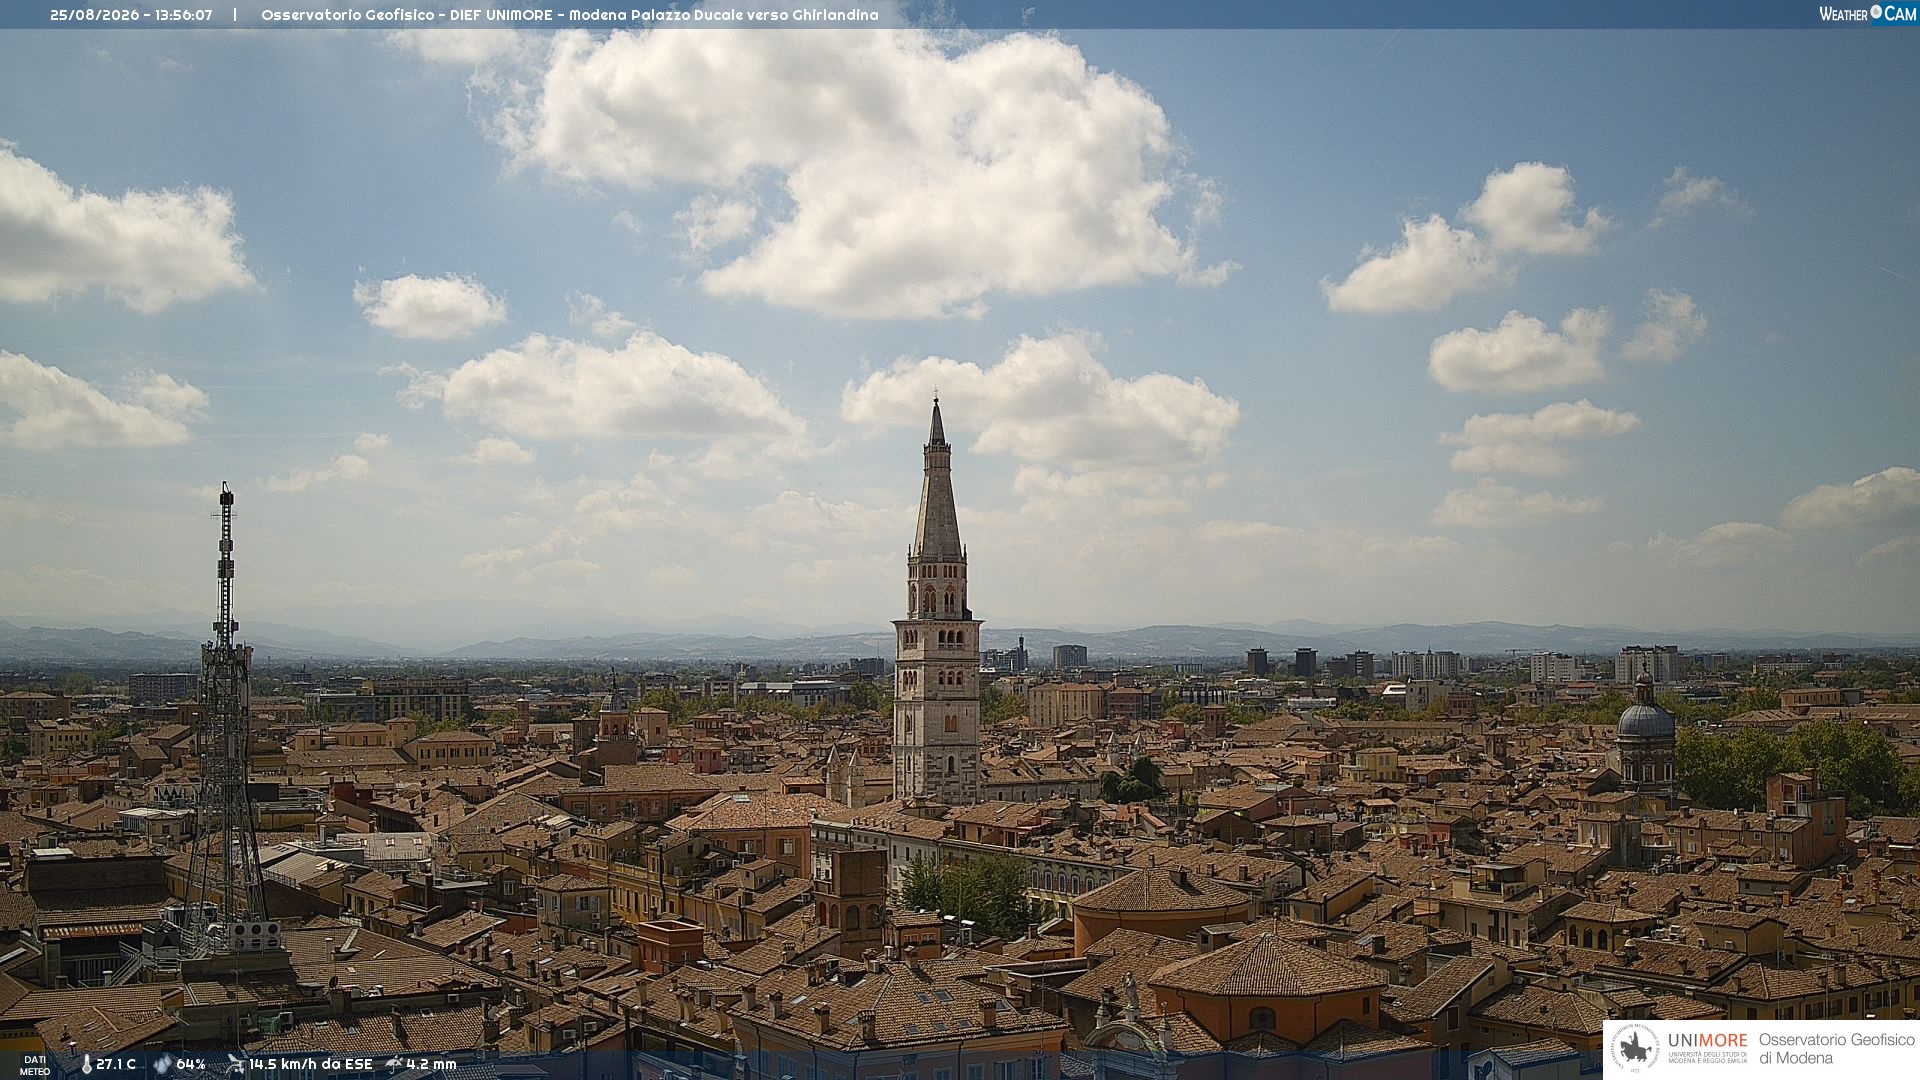
Task: Click the umbrella rainfall icon
Action: tap(394, 1064)
